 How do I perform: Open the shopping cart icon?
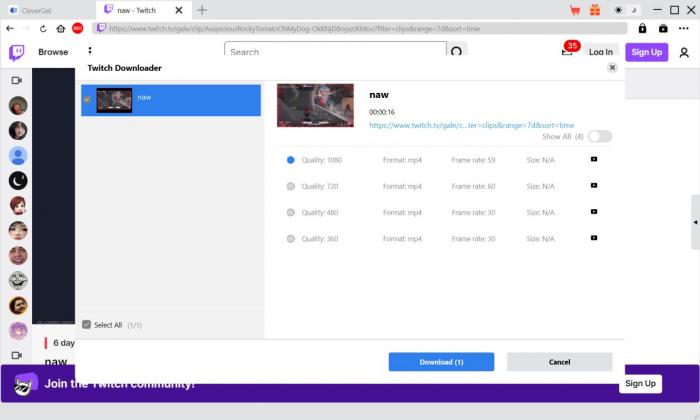point(575,10)
